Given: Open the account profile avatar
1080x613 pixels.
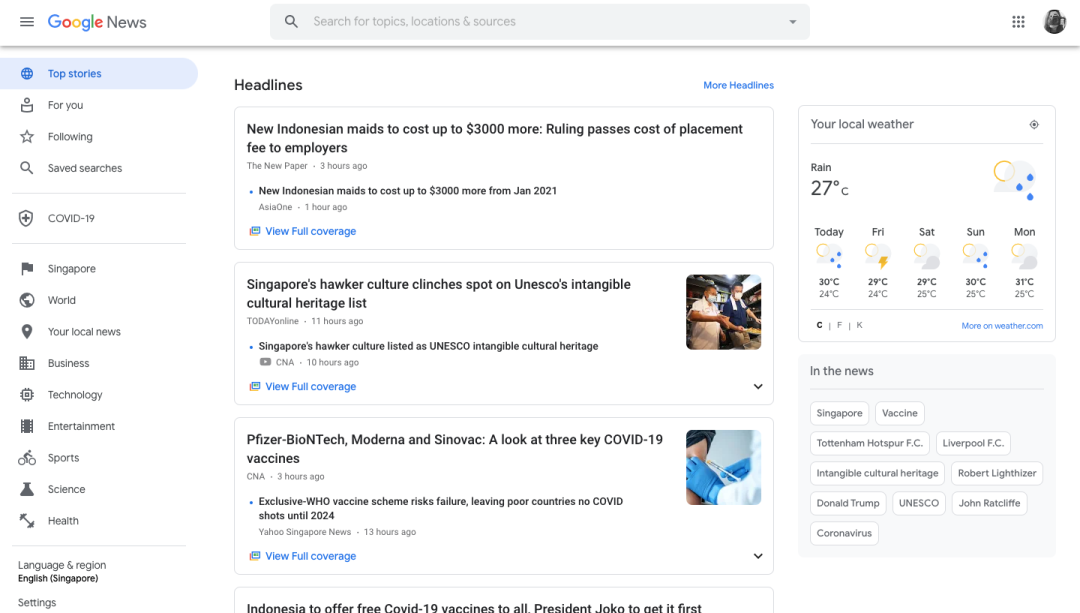Looking at the screenshot, I should [x=1054, y=22].
